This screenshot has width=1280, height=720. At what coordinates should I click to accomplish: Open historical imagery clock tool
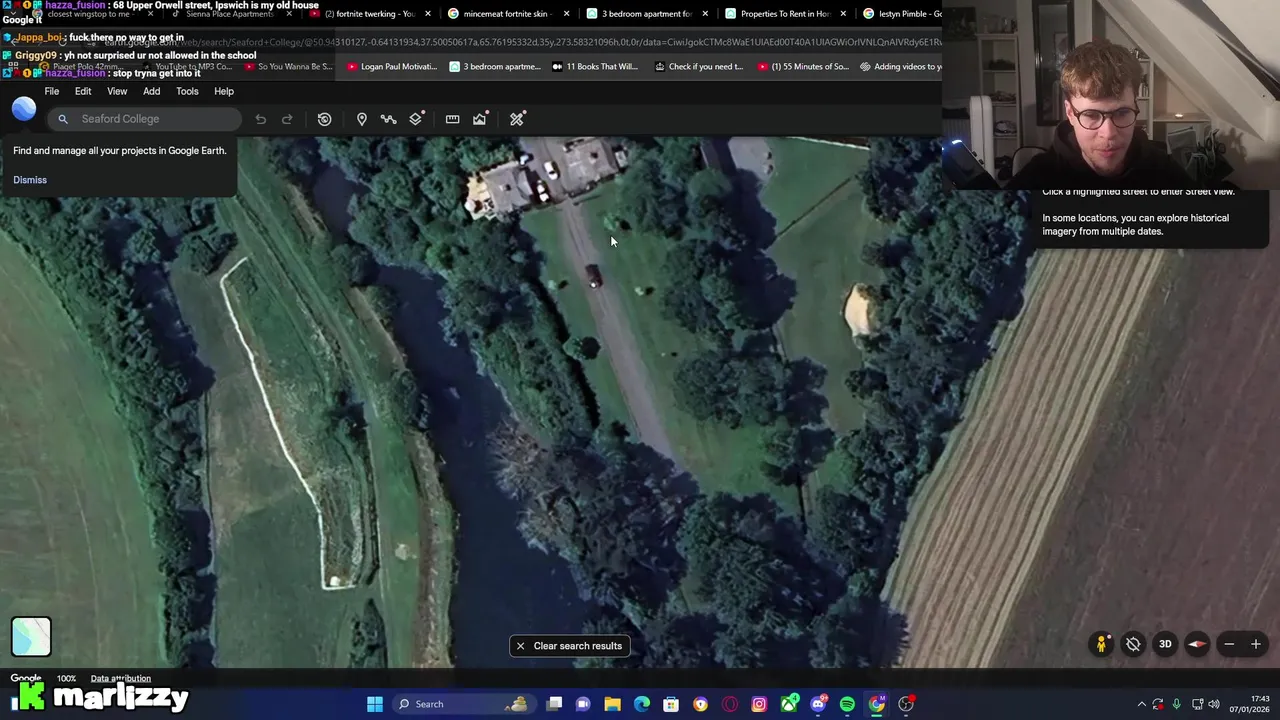point(324,119)
